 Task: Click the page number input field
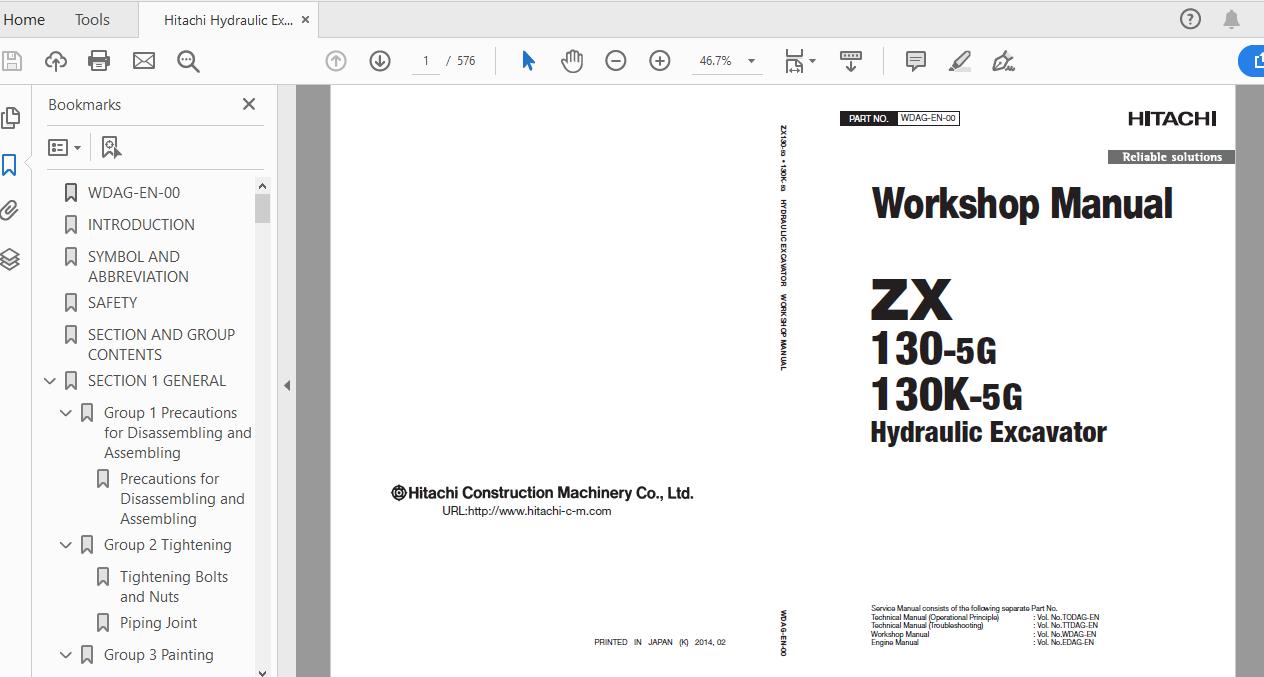click(425, 61)
